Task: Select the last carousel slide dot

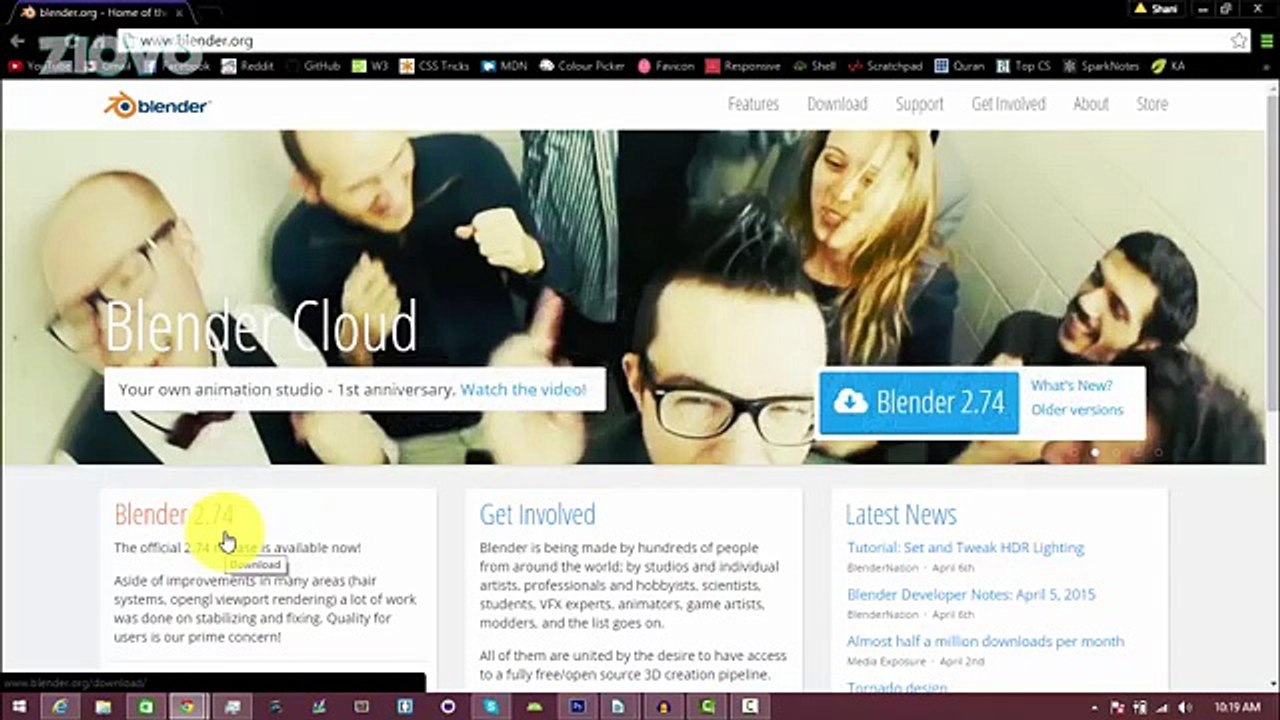Action: pos(1158,452)
